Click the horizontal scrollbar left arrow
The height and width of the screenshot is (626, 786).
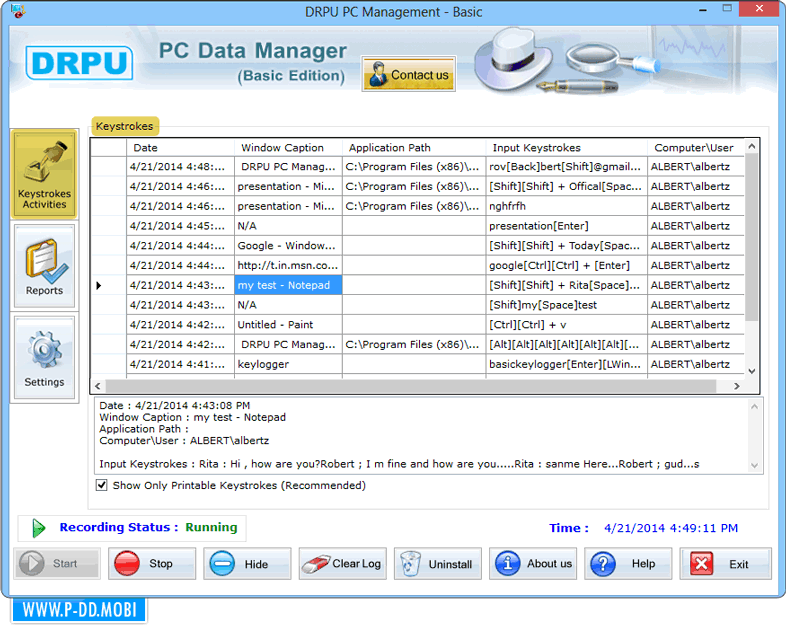pos(98,386)
